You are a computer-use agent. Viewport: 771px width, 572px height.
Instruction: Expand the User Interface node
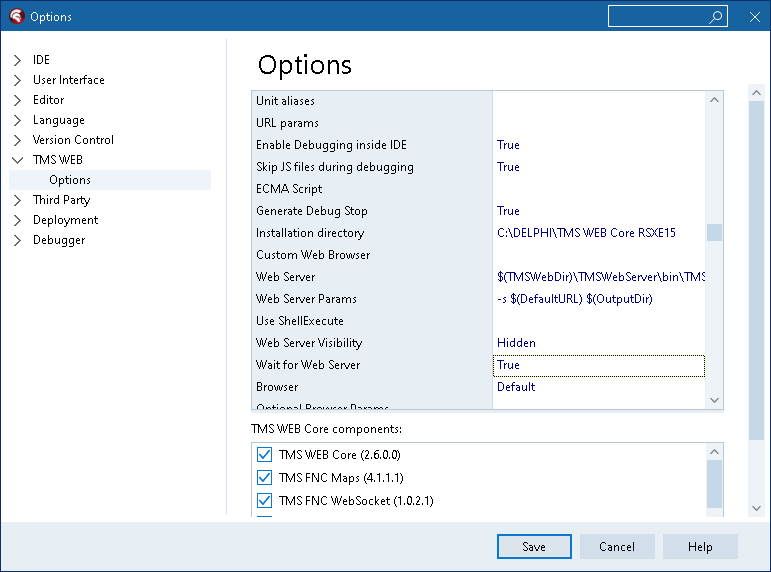point(17,80)
